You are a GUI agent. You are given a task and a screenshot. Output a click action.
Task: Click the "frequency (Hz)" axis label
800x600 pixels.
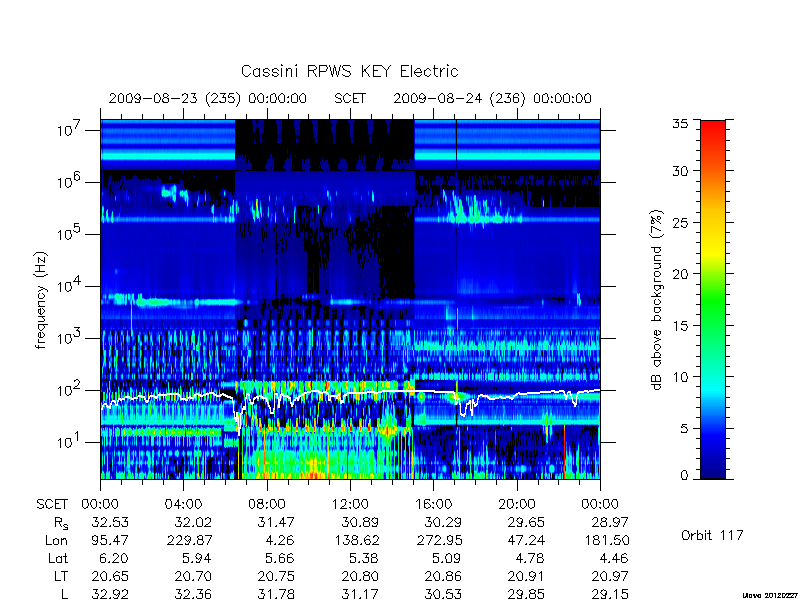[x=41, y=300]
